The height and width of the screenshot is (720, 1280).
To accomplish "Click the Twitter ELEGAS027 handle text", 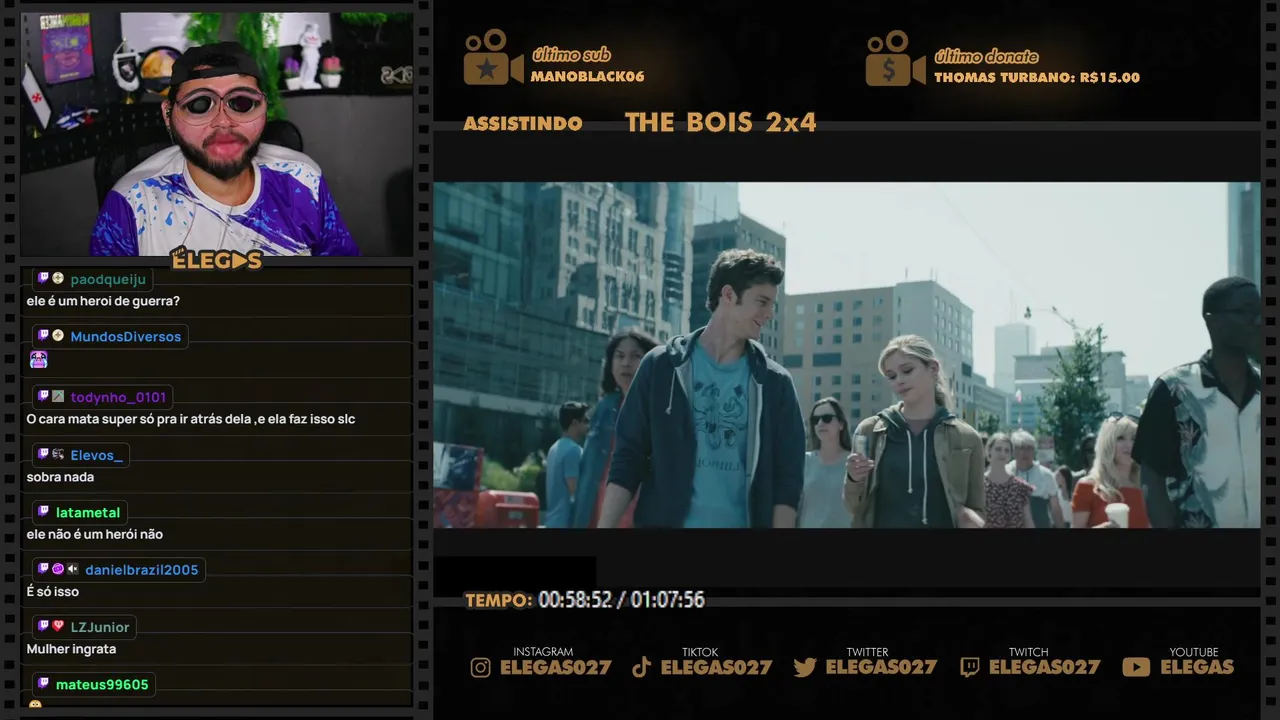I will (x=881, y=668).
